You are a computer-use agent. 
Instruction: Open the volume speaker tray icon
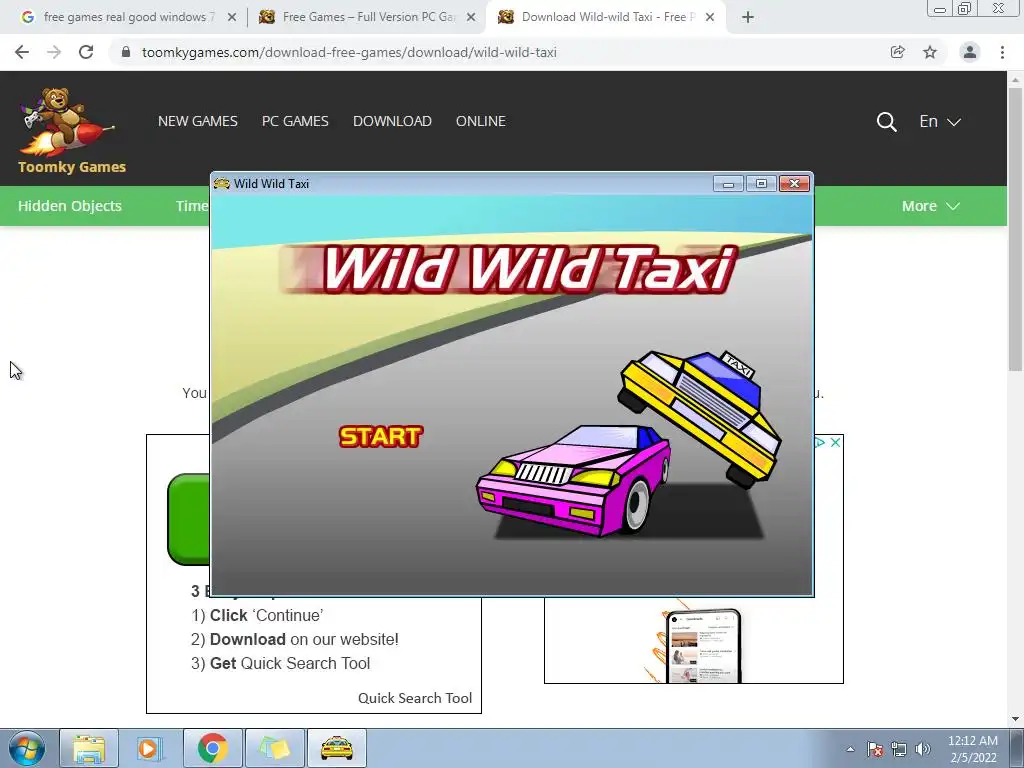923,749
